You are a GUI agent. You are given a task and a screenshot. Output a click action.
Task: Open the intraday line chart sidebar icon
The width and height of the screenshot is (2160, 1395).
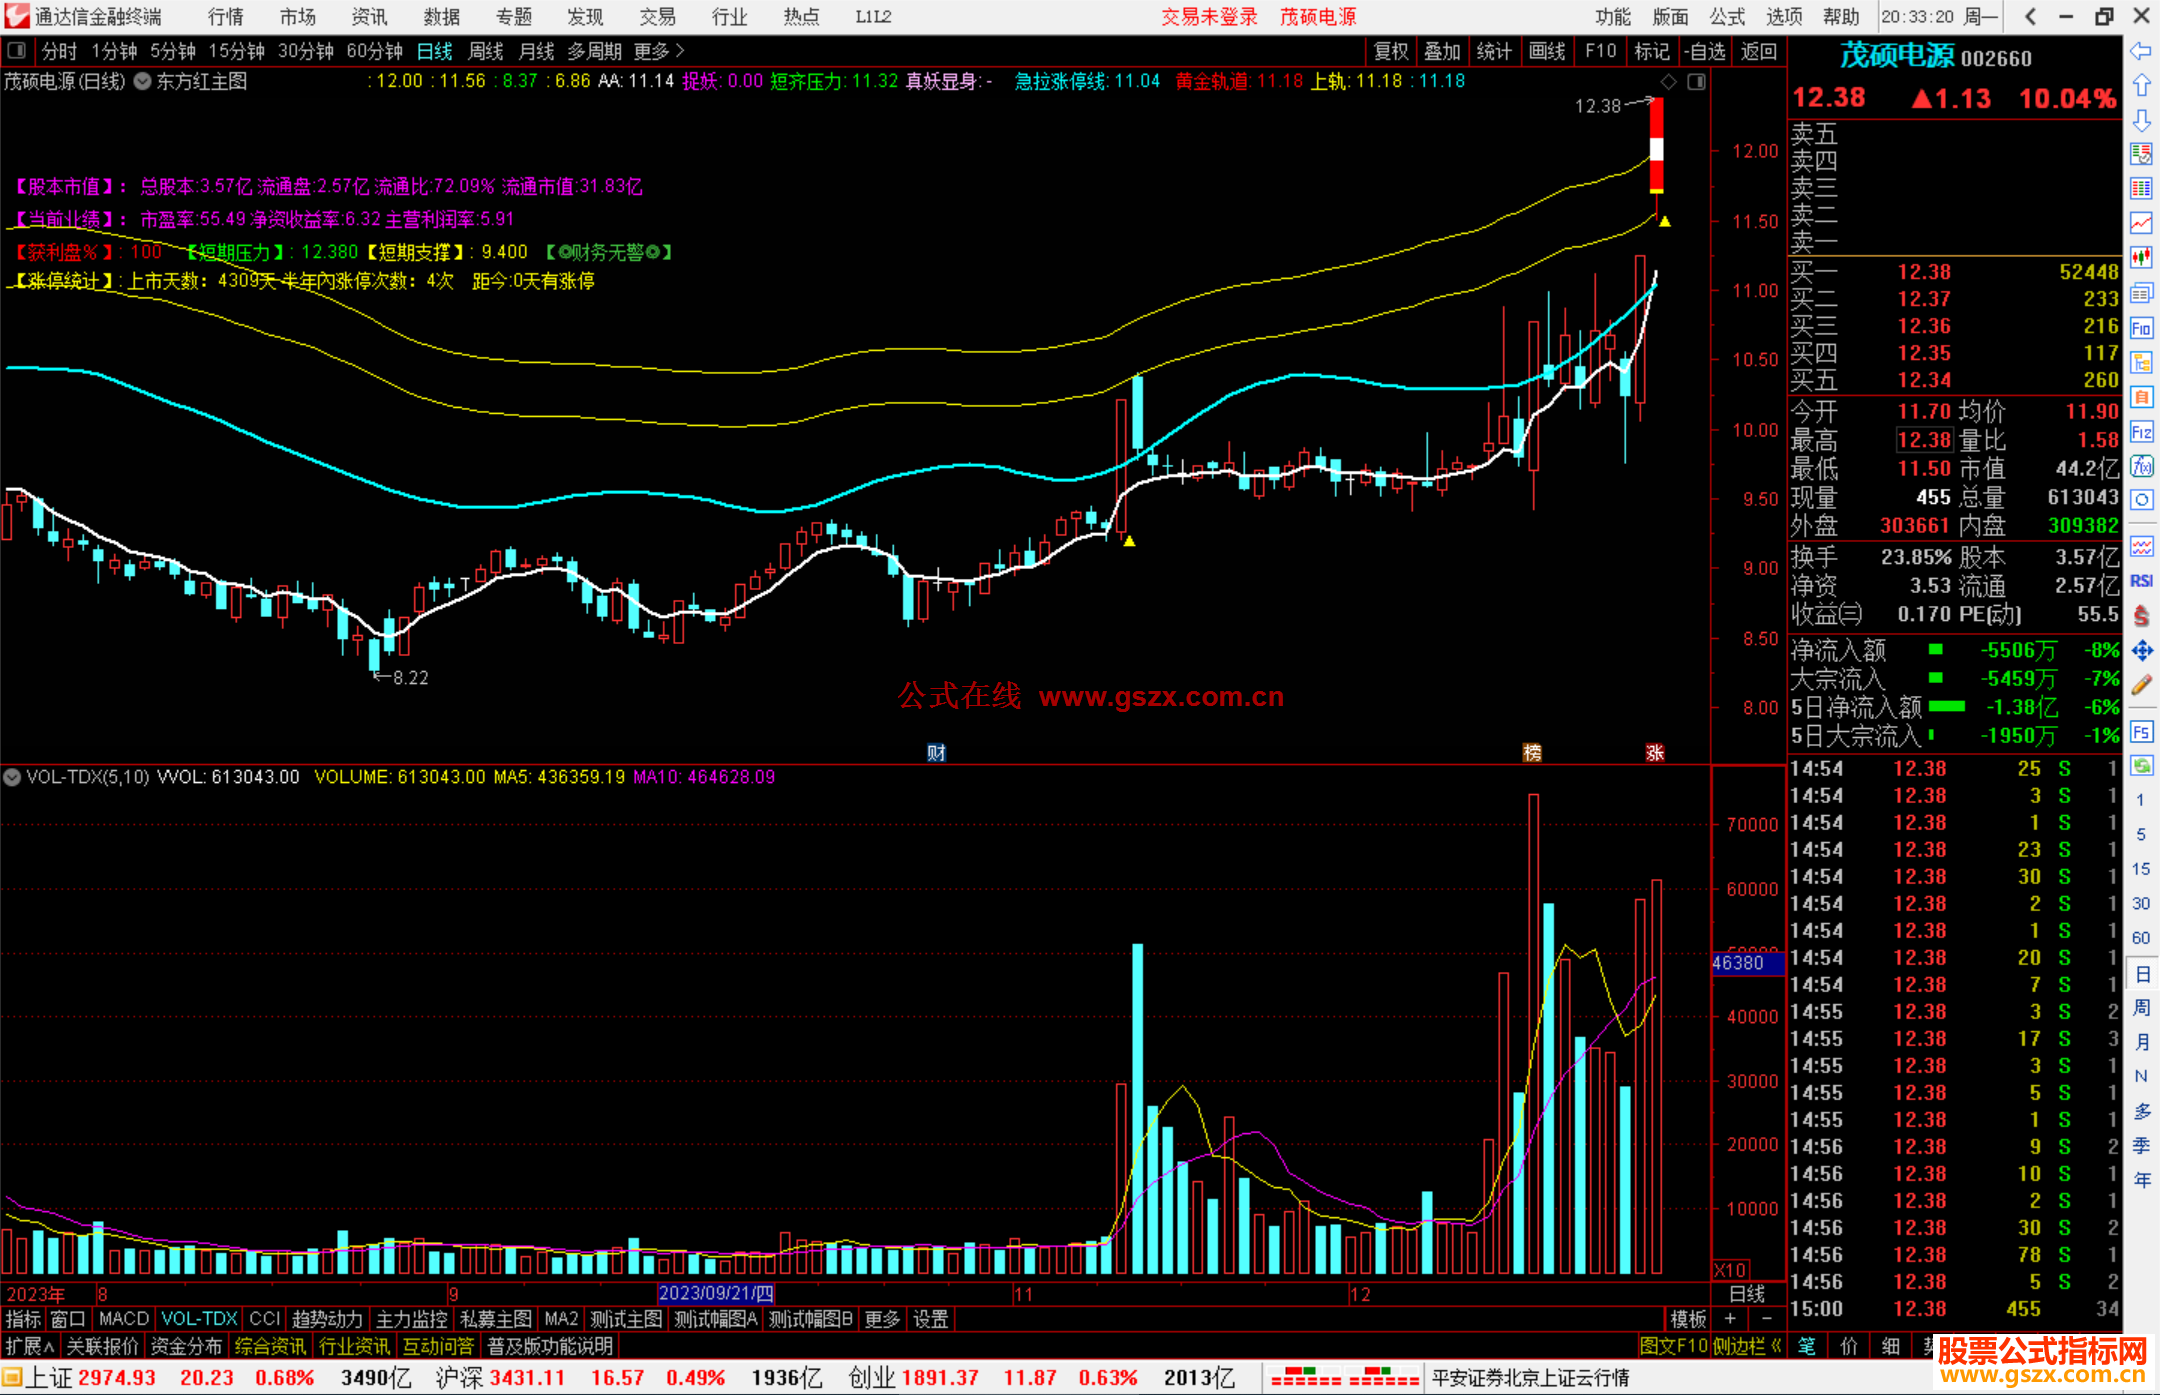[x=2141, y=223]
